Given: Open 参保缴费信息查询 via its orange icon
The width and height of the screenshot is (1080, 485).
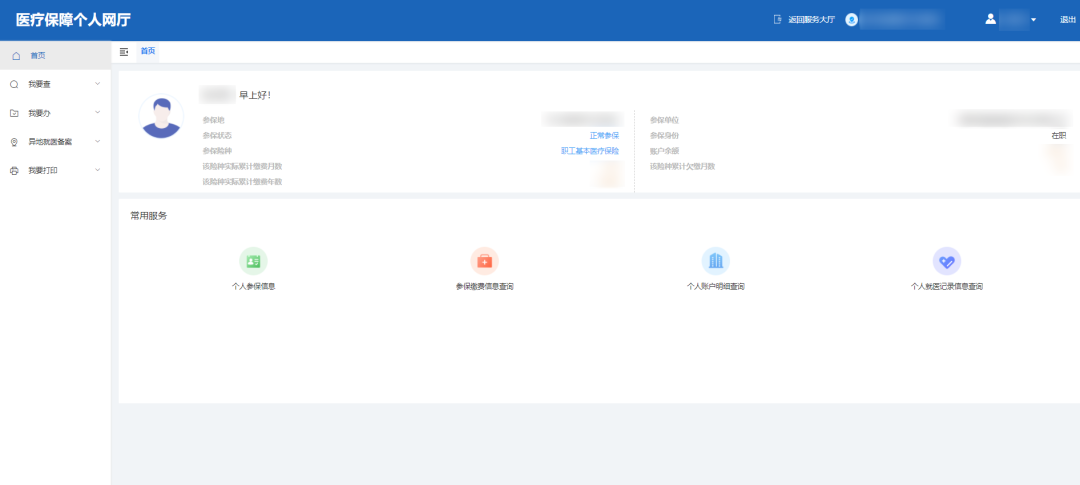Looking at the screenshot, I should [x=484, y=261].
